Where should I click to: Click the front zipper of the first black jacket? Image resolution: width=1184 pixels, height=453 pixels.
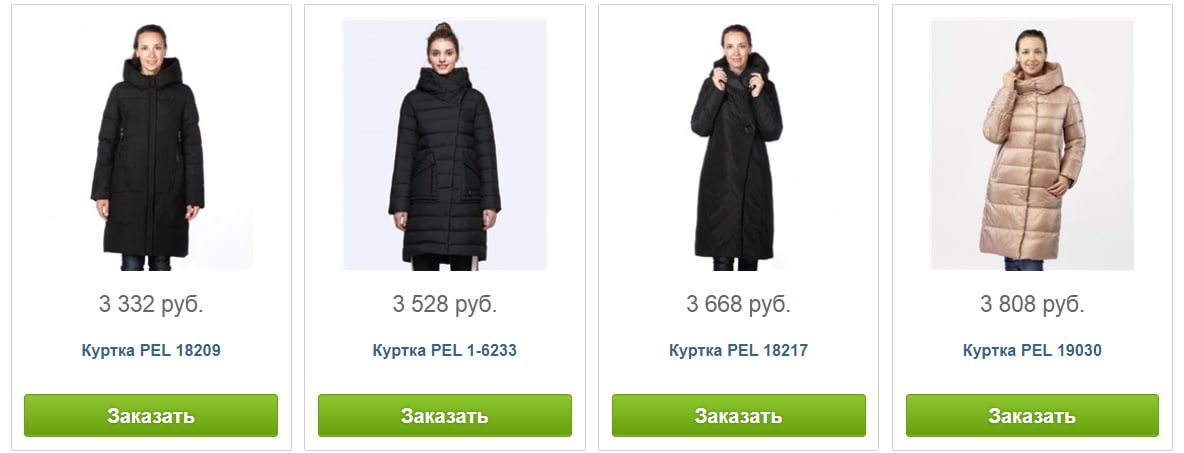point(150,166)
